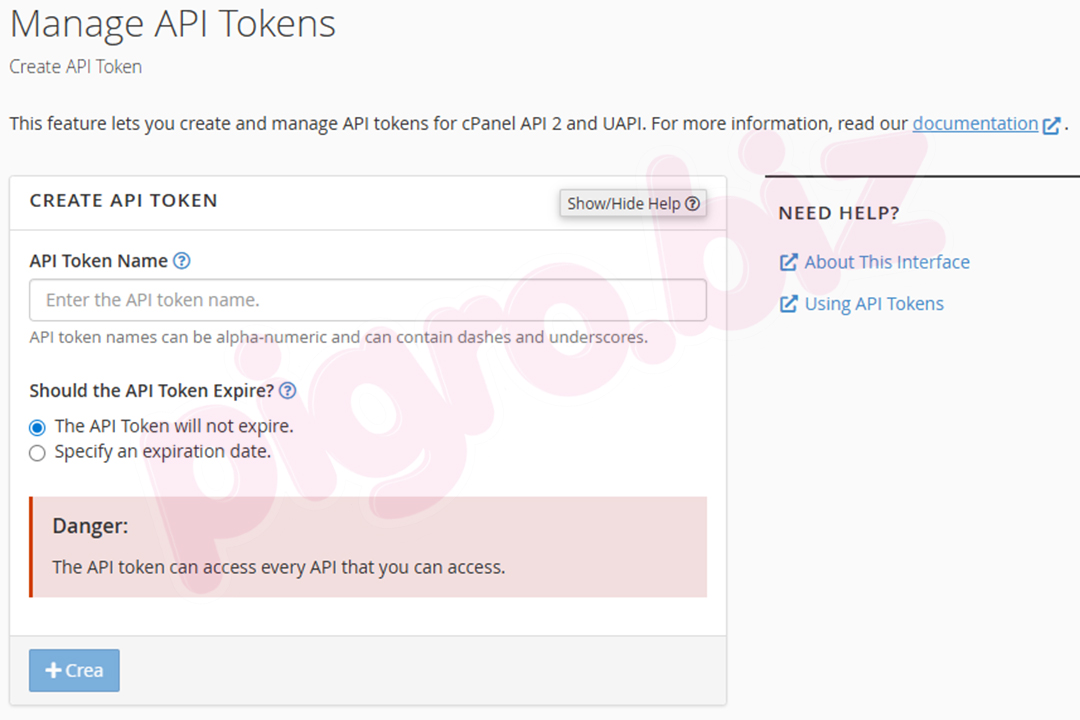Screen dimensions: 1080x720
Task: Click the 'Manage API Tokens' page heading
Action: [172, 24]
